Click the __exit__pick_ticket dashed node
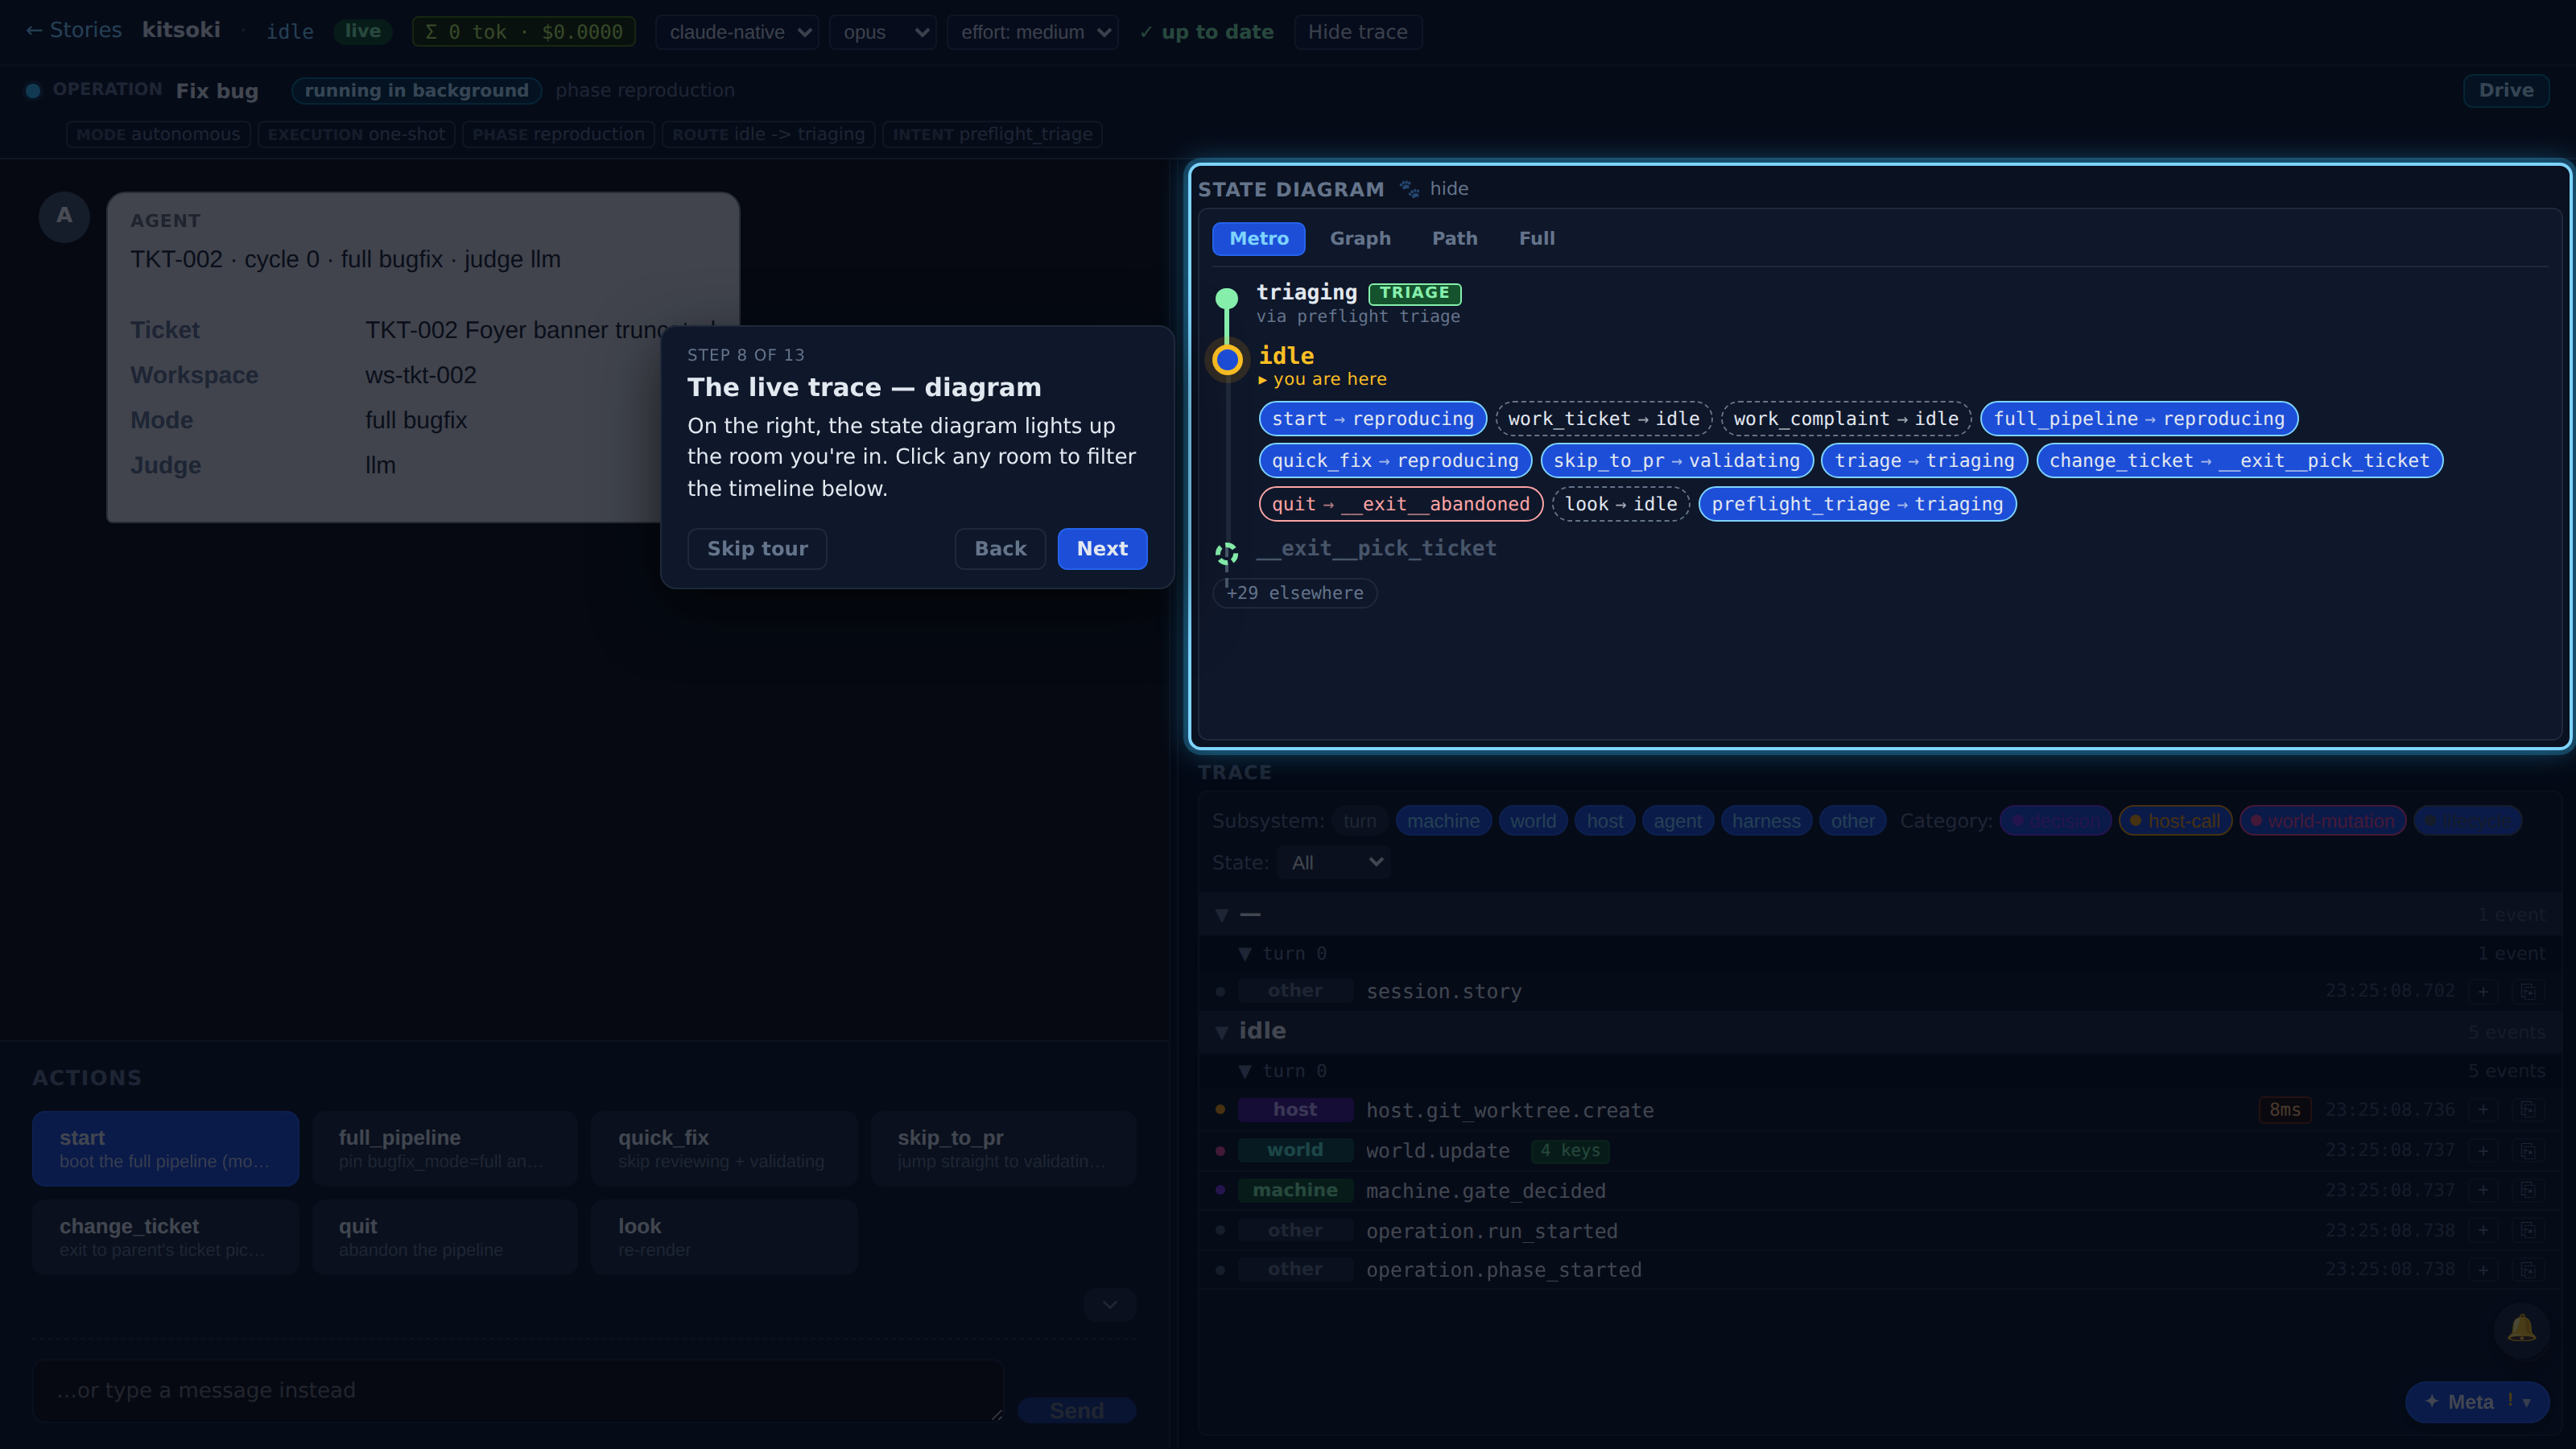The image size is (2576, 1449). (1226, 553)
